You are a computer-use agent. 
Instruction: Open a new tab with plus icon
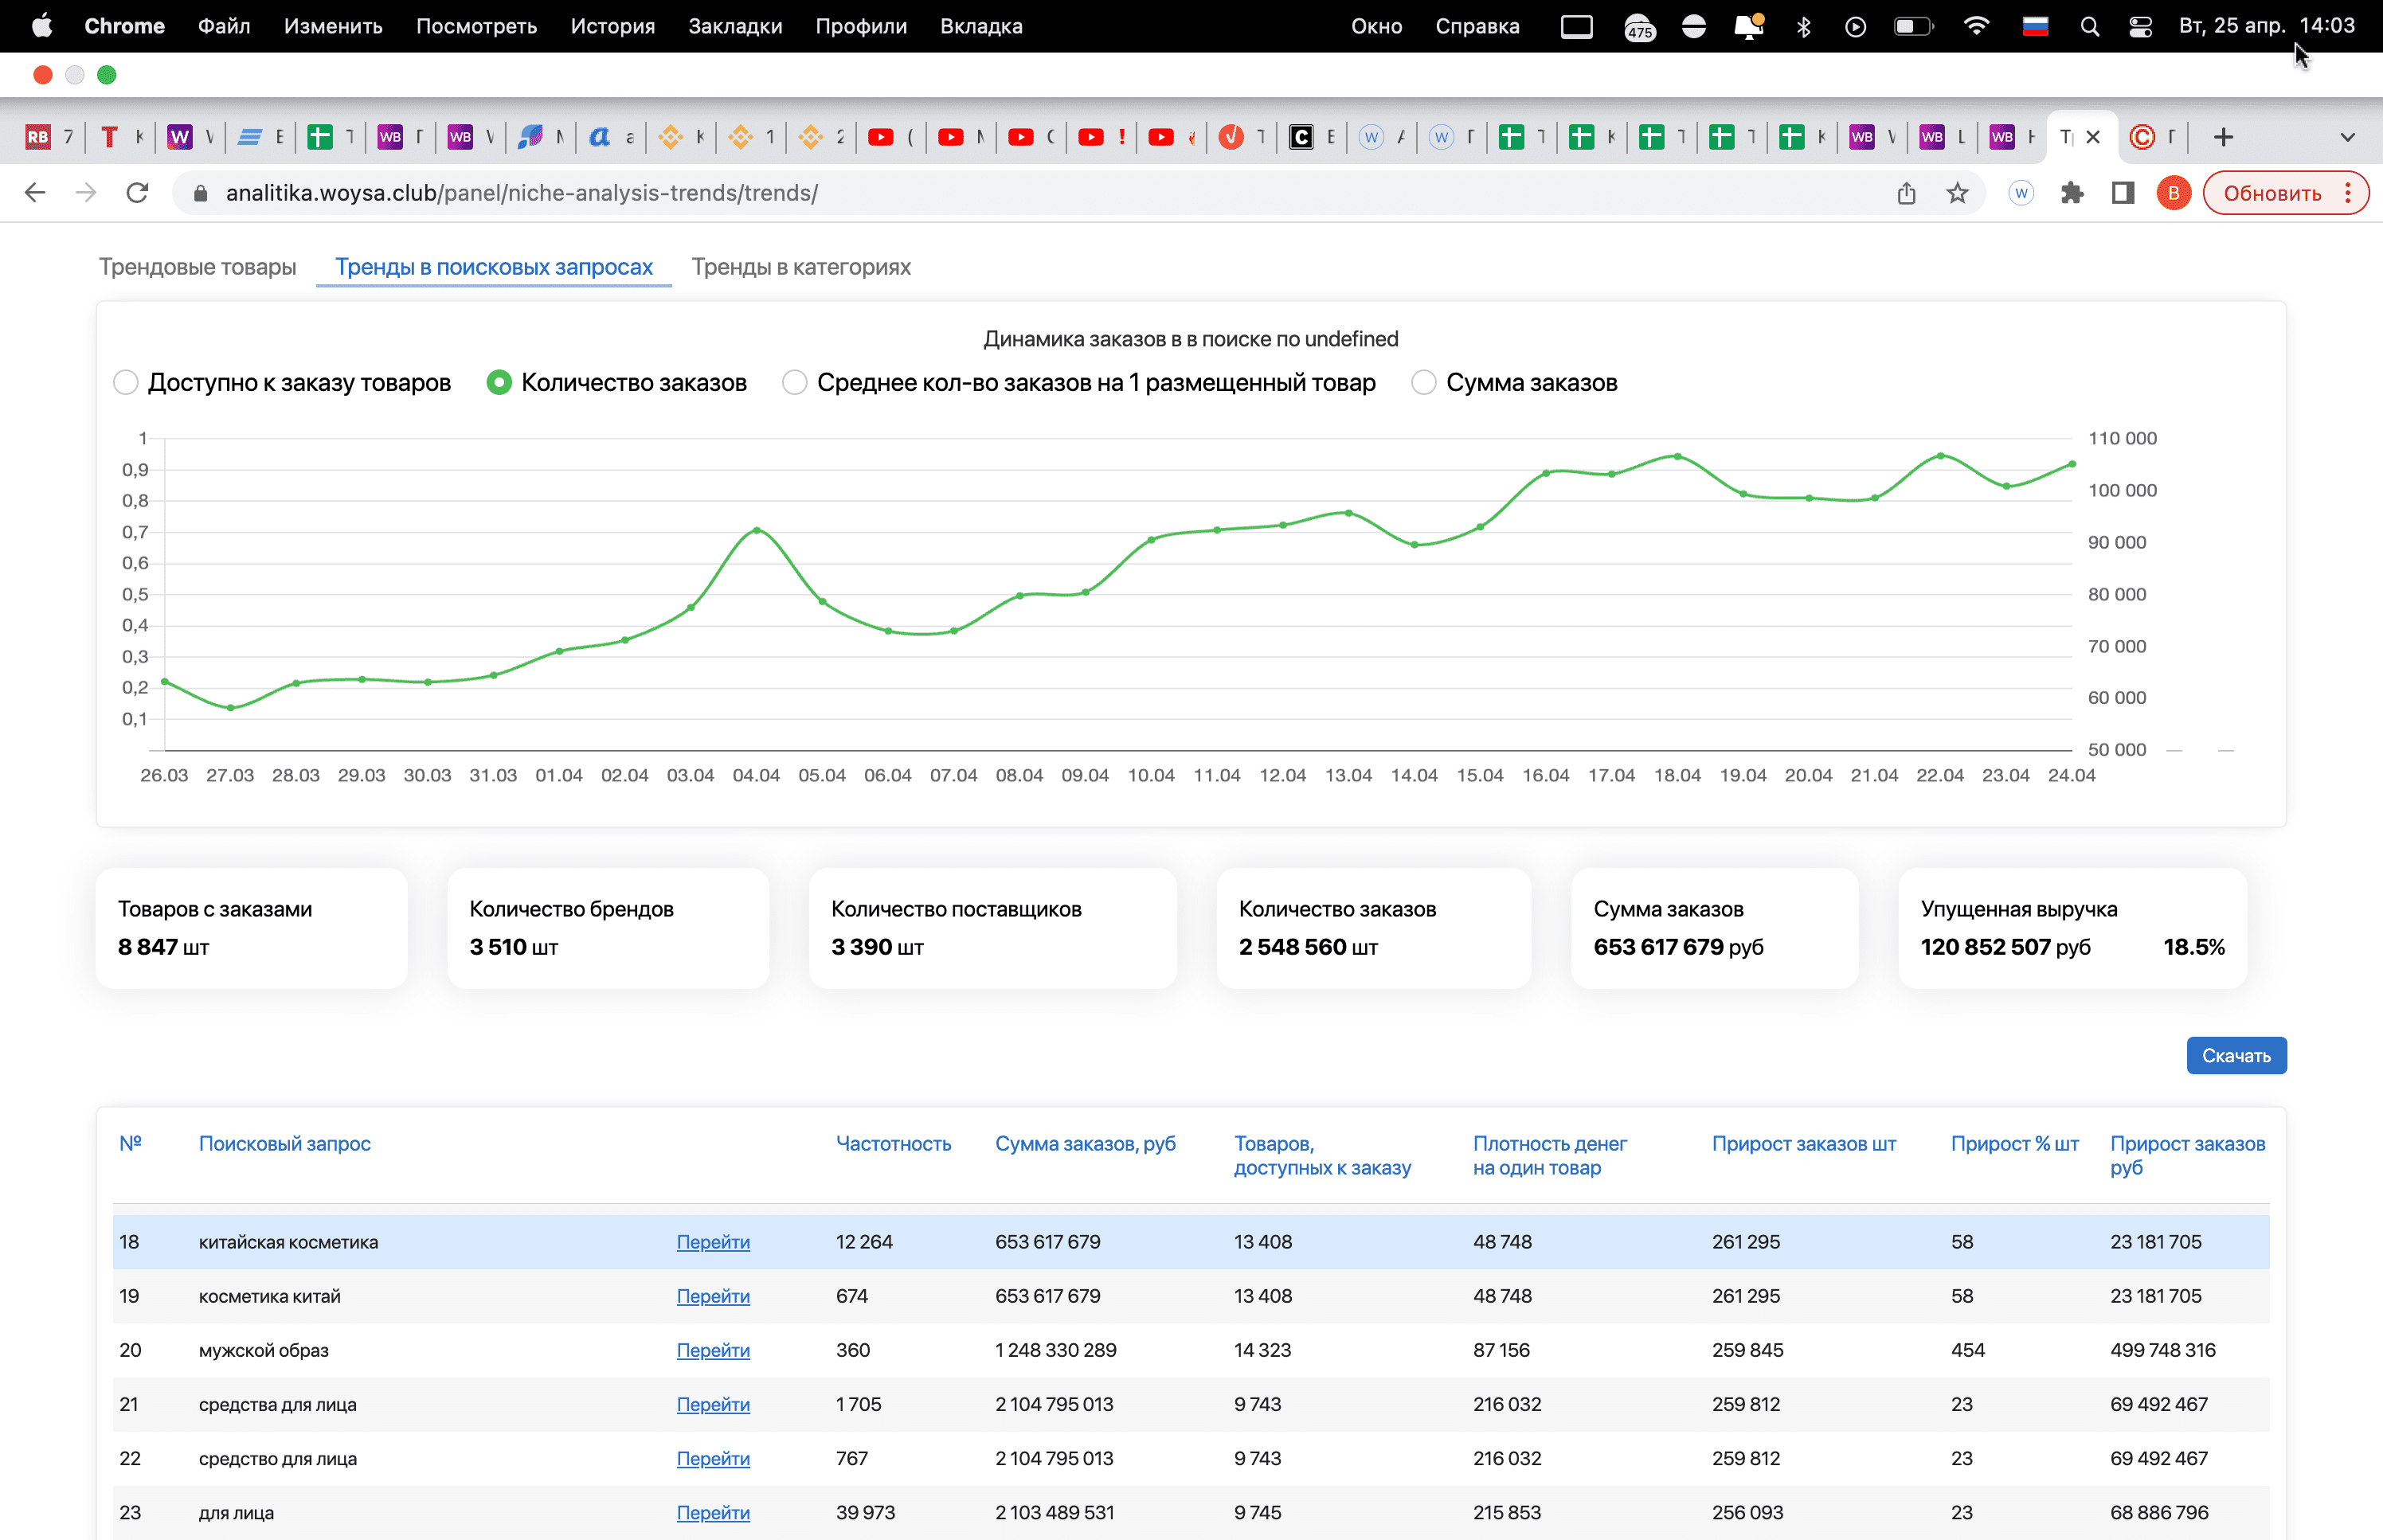point(2223,137)
